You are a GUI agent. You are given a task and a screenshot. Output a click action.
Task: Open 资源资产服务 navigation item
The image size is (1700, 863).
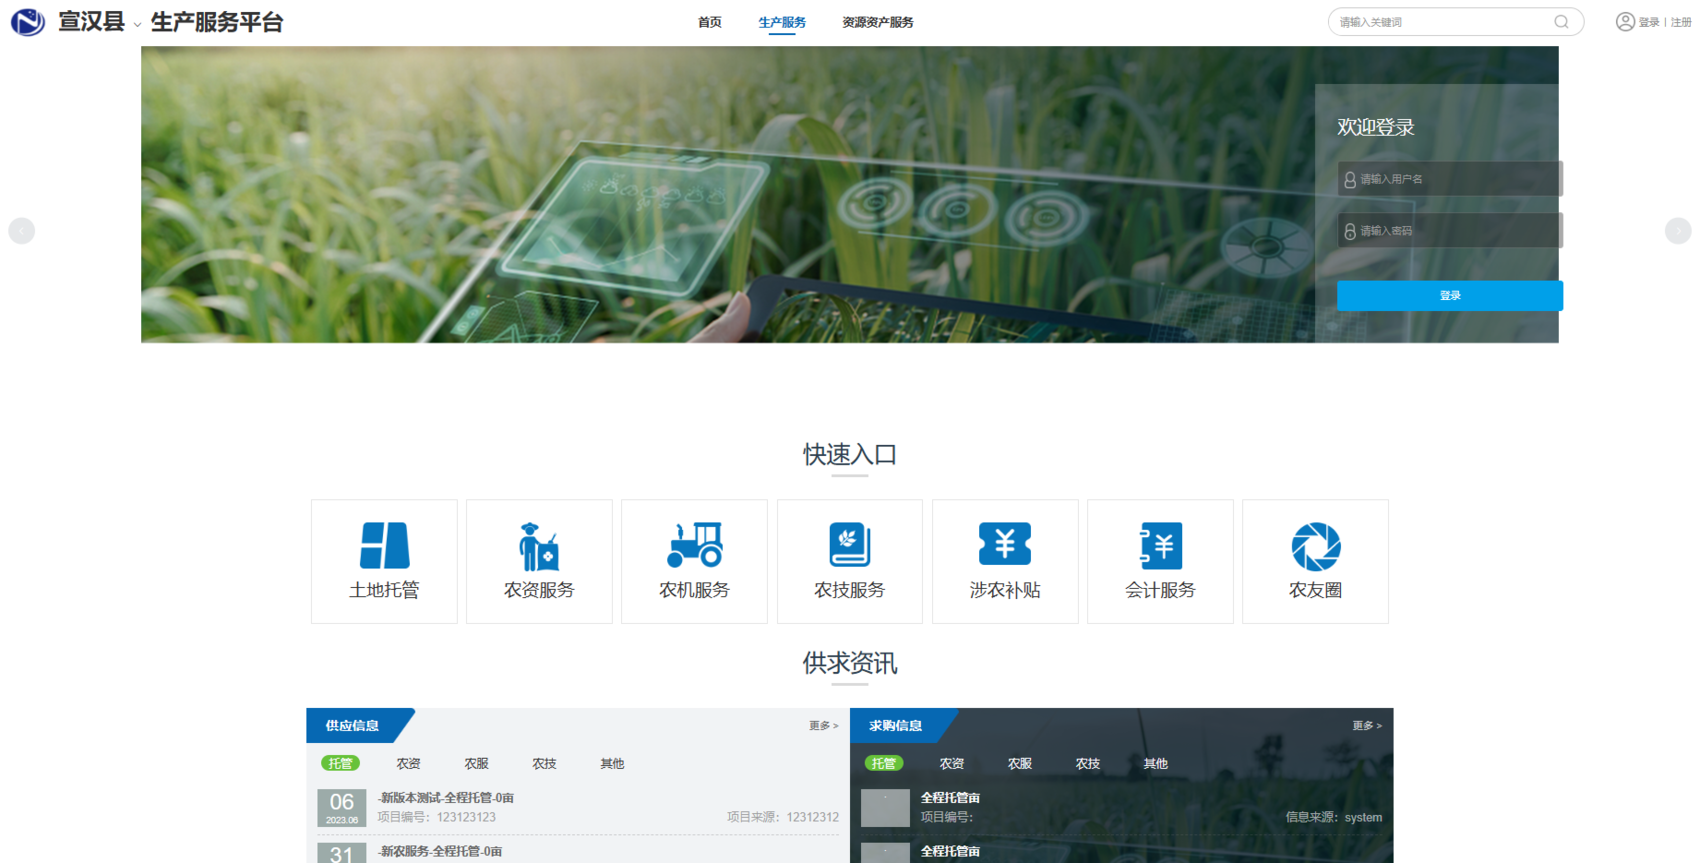tap(877, 22)
